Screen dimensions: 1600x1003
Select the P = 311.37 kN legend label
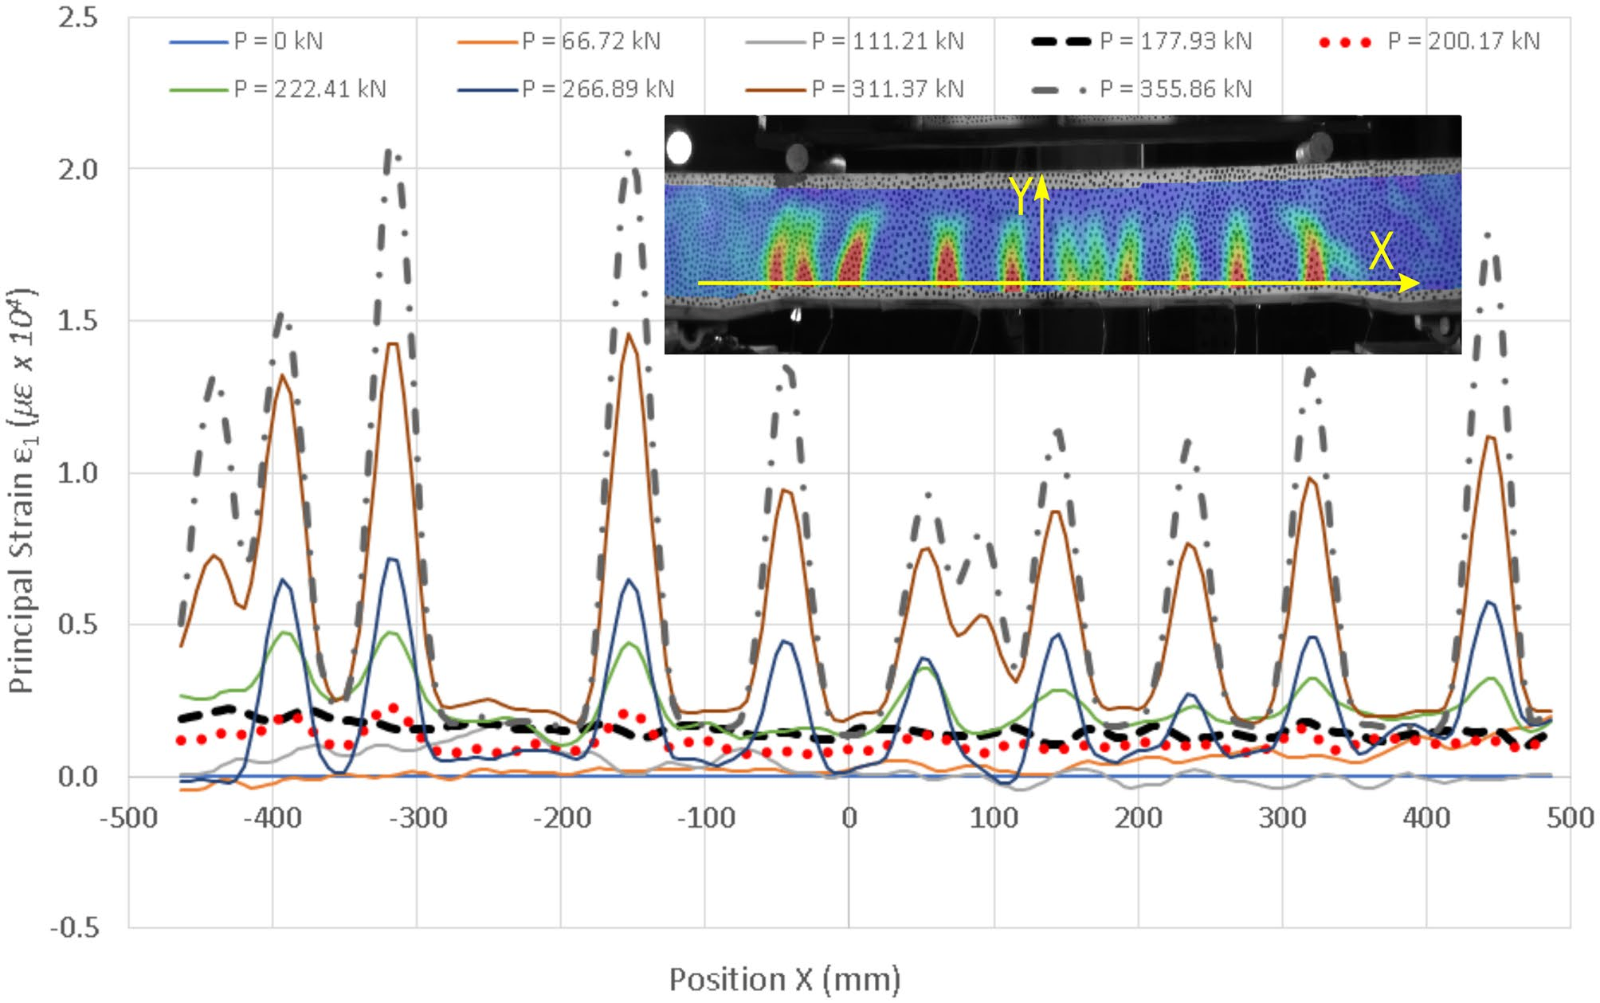pos(887,89)
